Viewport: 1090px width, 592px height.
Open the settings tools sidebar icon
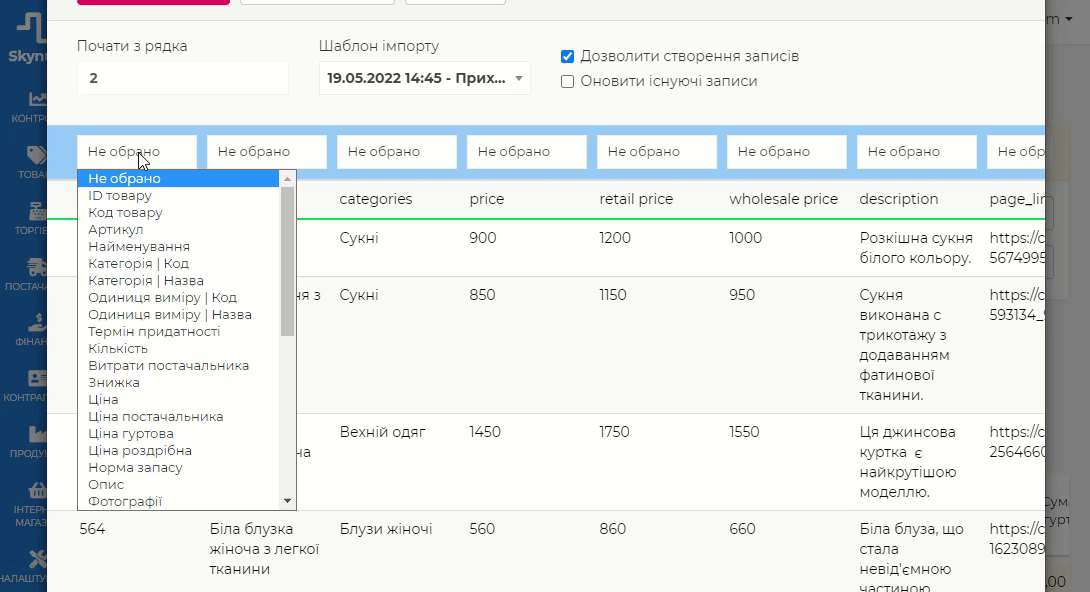pyautogui.click(x=37, y=558)
